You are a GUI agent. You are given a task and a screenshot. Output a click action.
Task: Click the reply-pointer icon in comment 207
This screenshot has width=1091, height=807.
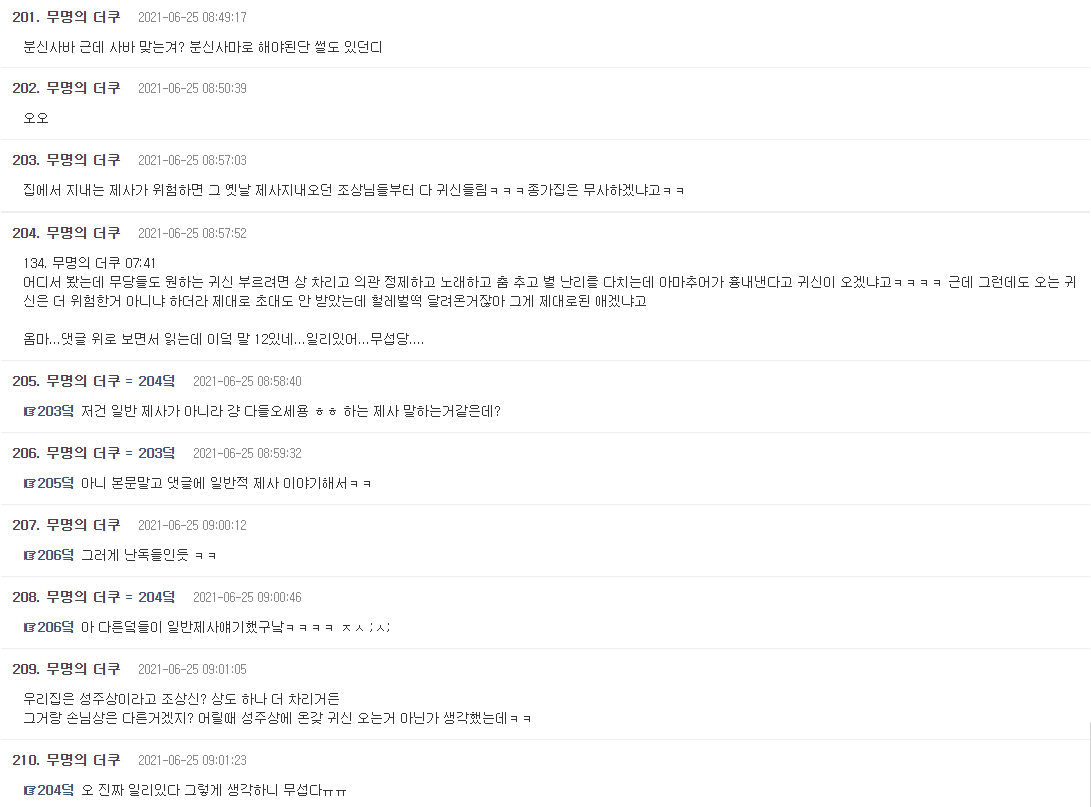pyautogui.click(x=29, y=555)
